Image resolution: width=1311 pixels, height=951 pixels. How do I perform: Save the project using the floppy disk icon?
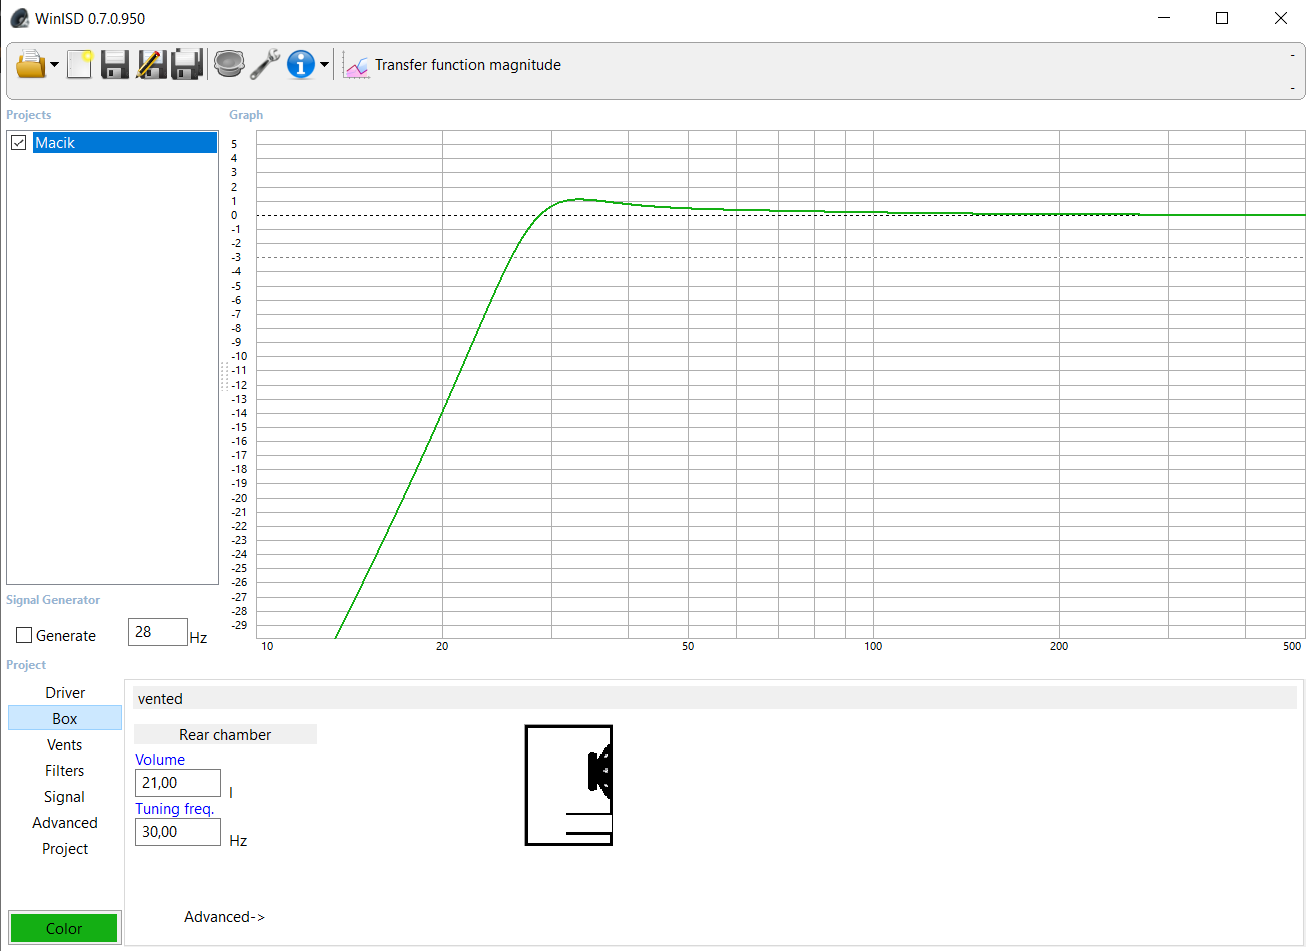[115, 65]
